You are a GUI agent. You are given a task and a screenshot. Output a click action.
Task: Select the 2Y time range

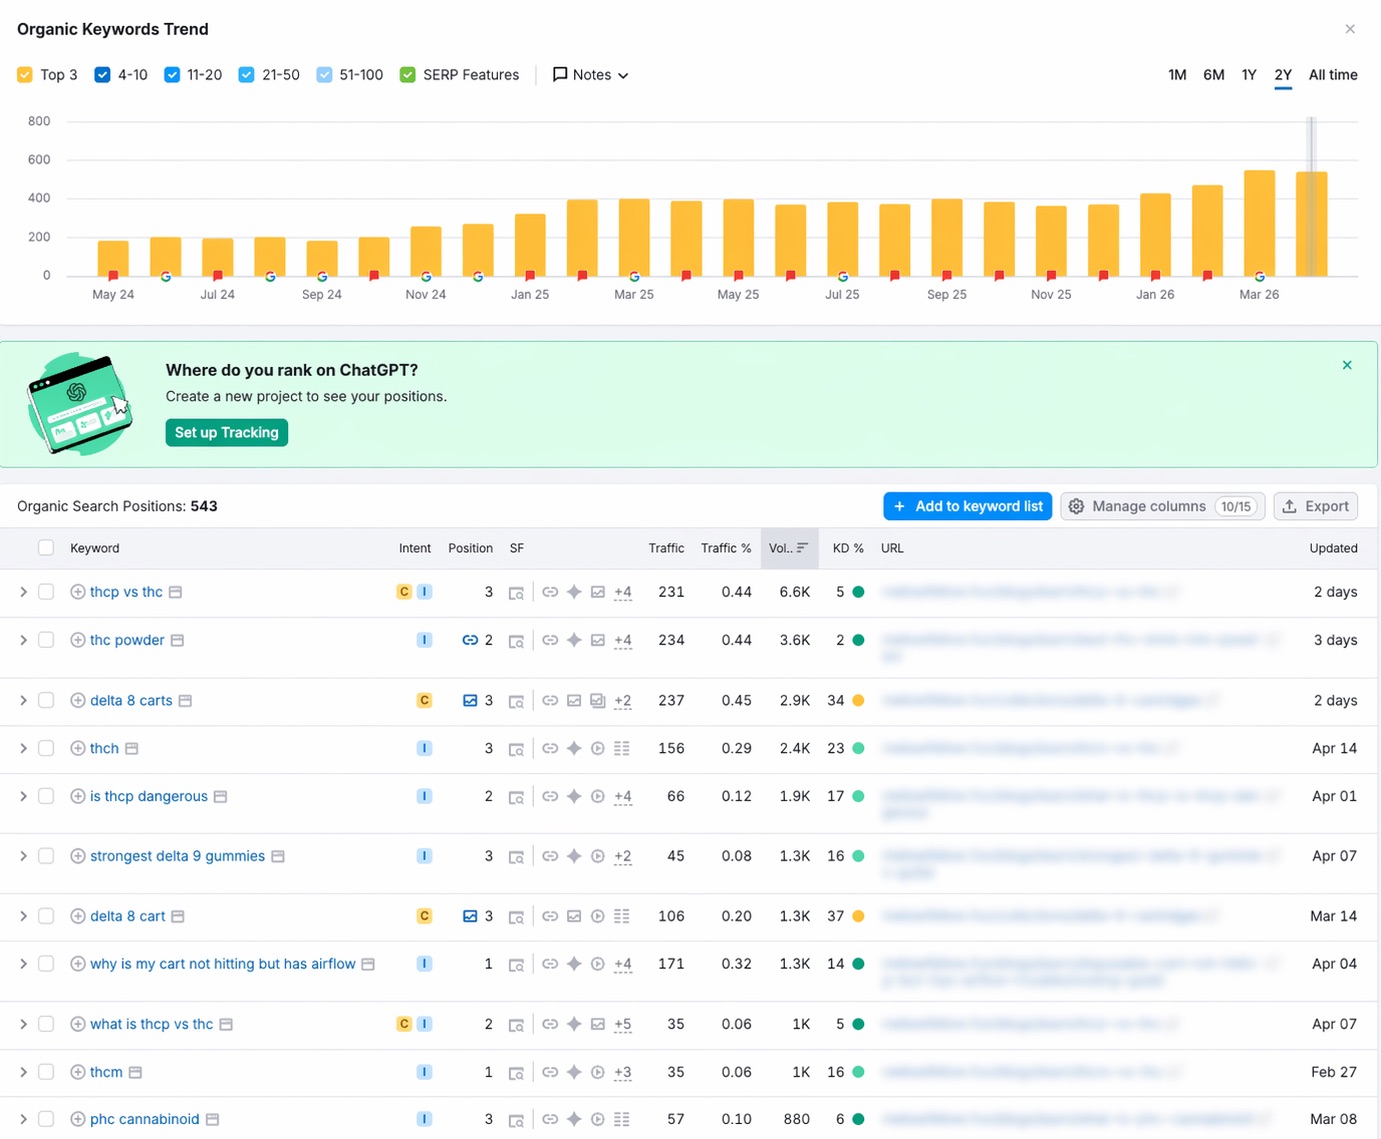point(1283,75)
